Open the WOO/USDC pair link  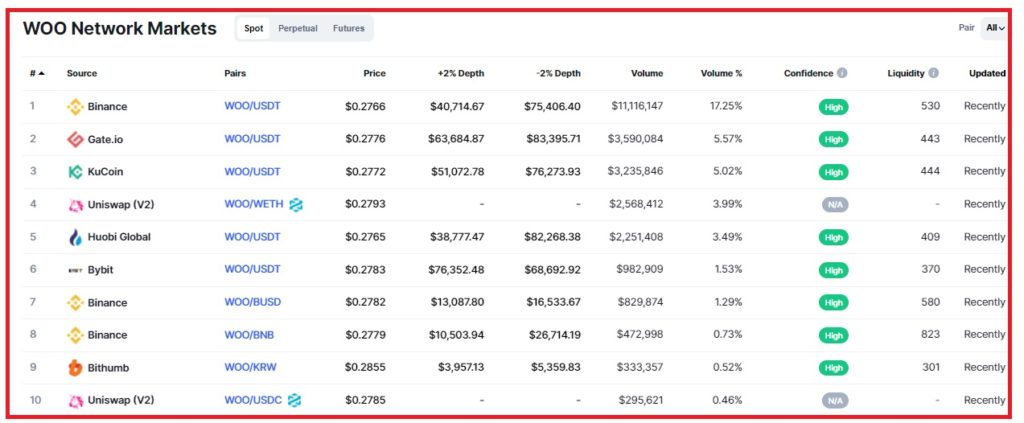[x=253, y=400]
